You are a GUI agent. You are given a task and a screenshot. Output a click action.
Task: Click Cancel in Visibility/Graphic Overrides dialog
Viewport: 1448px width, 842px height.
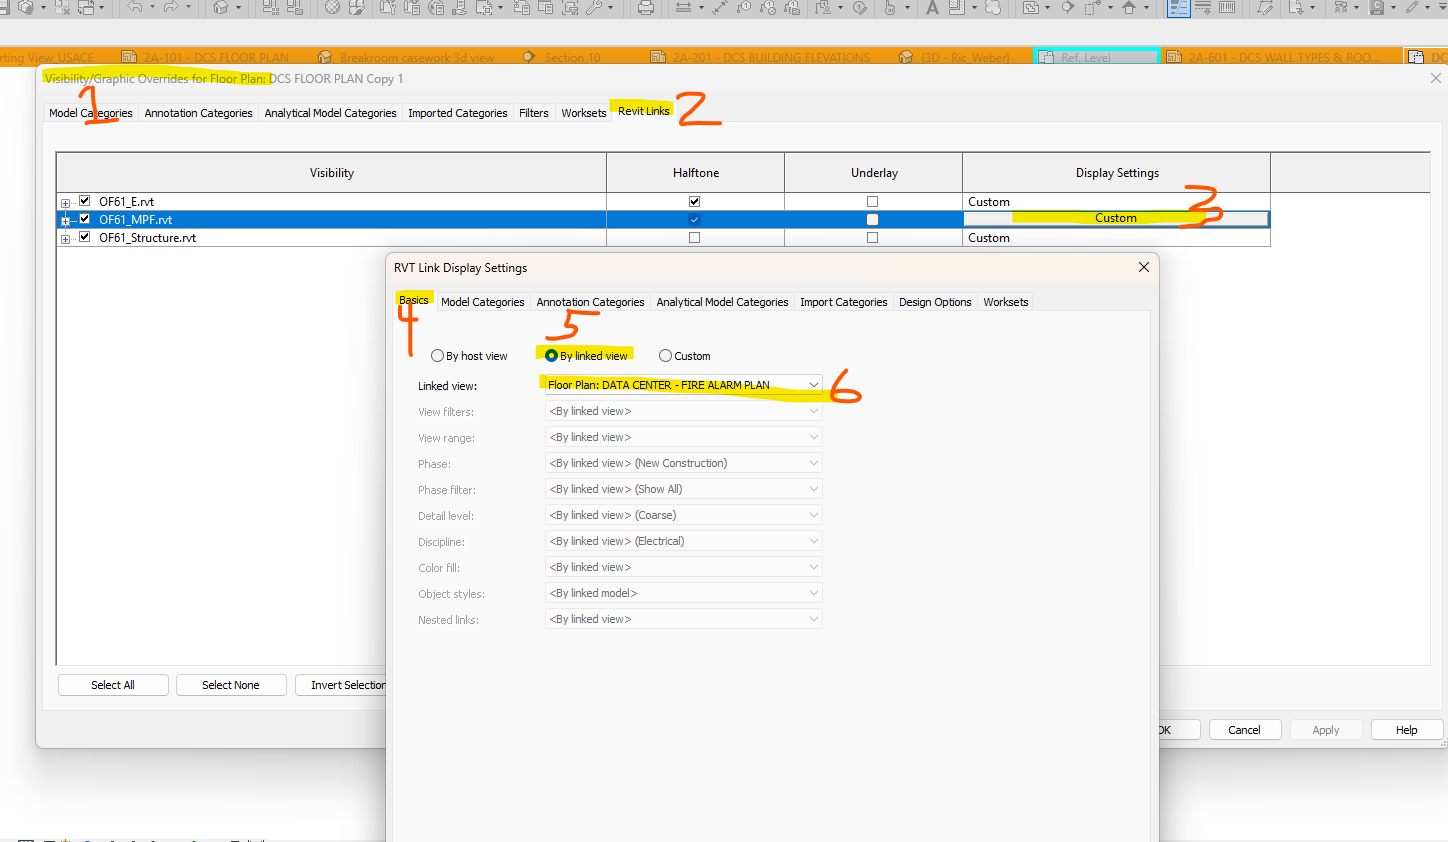(1244, 730)
